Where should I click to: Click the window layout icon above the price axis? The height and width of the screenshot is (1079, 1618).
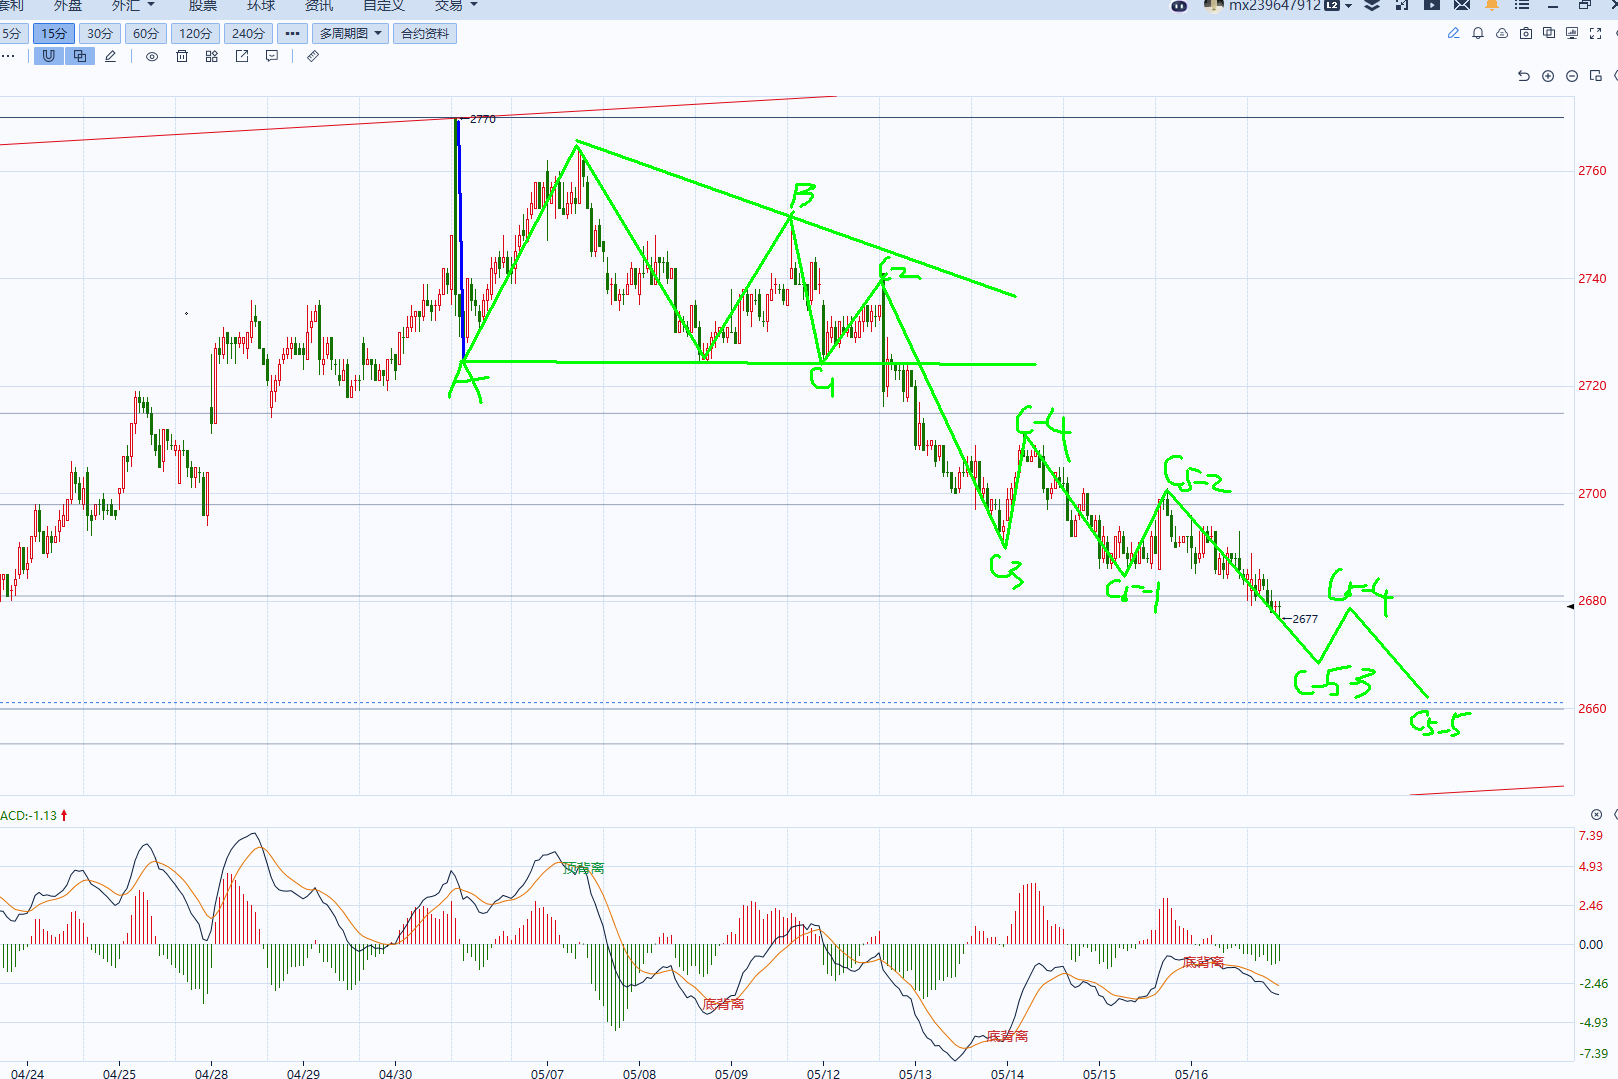point(1596,76)
